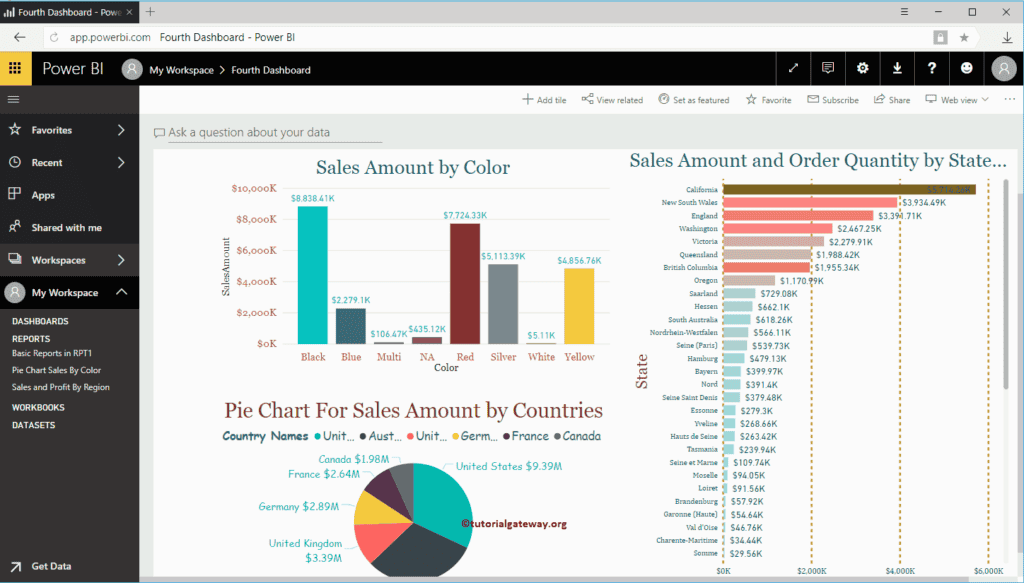Open the help question mark icon
This screenshot has width=1024, height=583.
coord(932,68)
